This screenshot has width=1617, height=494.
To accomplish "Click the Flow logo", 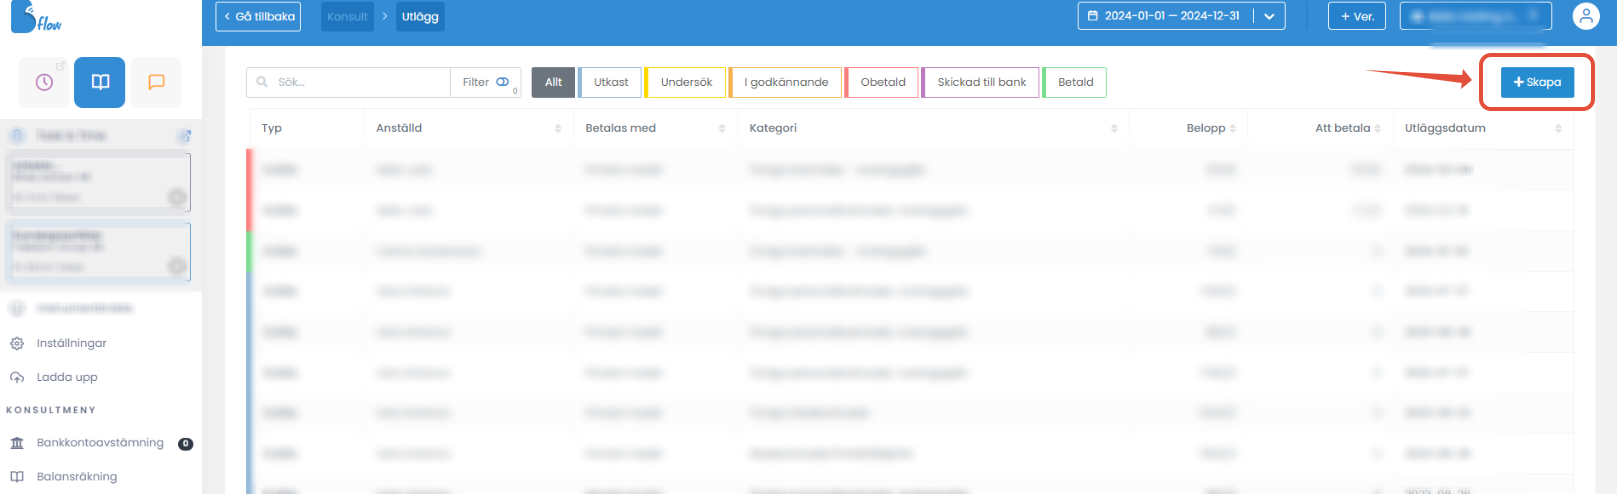I will click(x=37, y=18).
